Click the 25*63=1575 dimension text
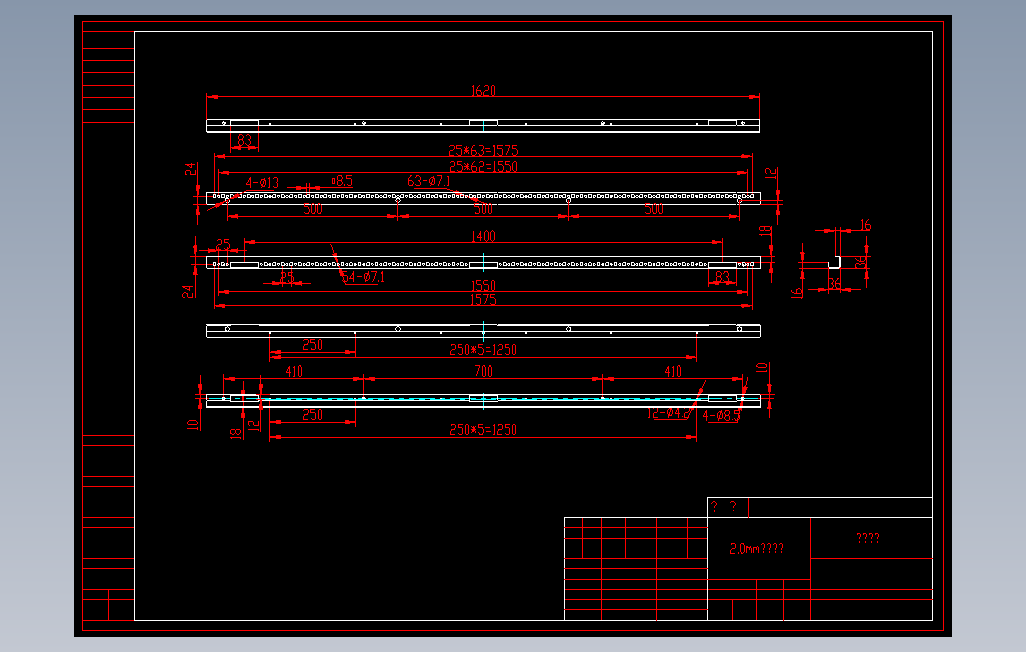 pyautogui.click(x=484, y=151)
